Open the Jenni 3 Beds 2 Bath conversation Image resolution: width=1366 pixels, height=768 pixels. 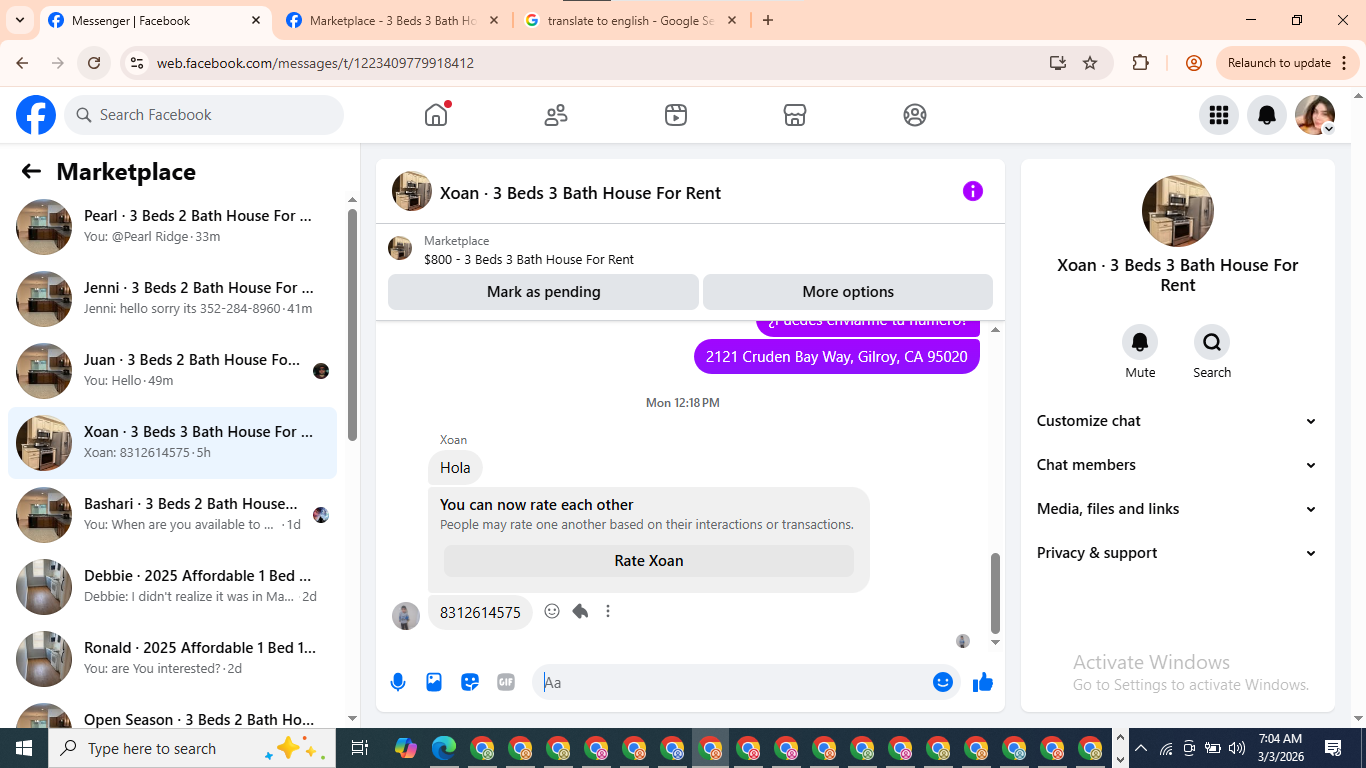[173, 299]
